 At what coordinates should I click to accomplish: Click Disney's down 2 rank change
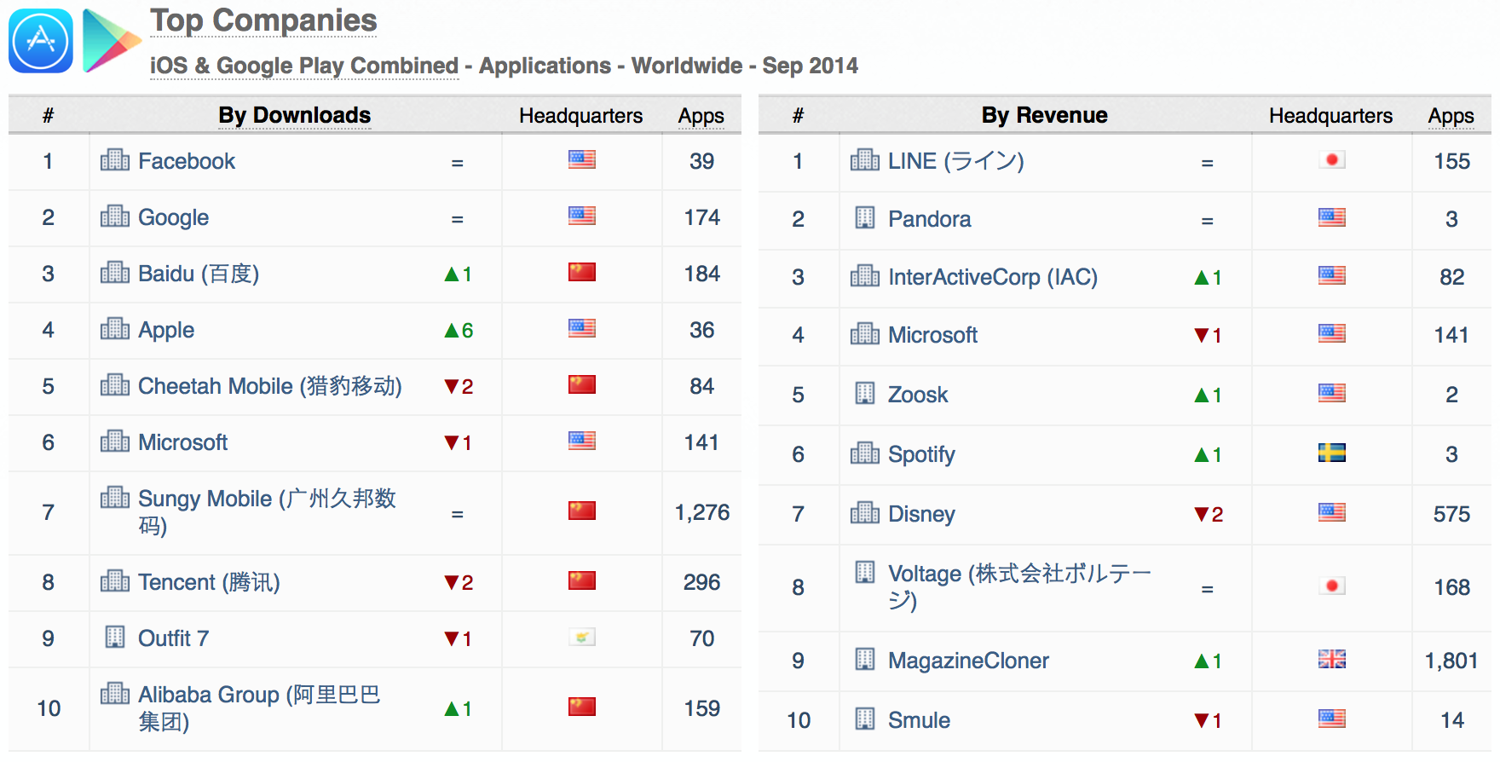tap(1208, 514)
